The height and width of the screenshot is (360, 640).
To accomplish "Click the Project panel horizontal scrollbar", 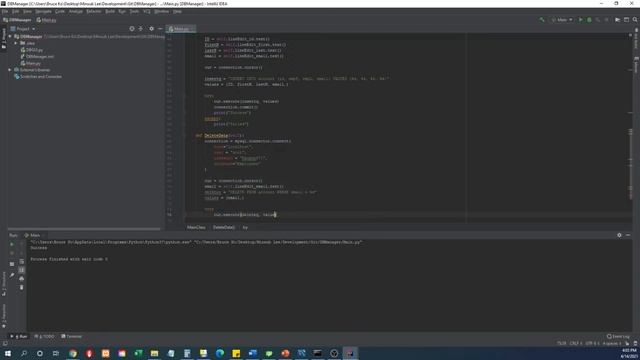I will click(84, 229).
